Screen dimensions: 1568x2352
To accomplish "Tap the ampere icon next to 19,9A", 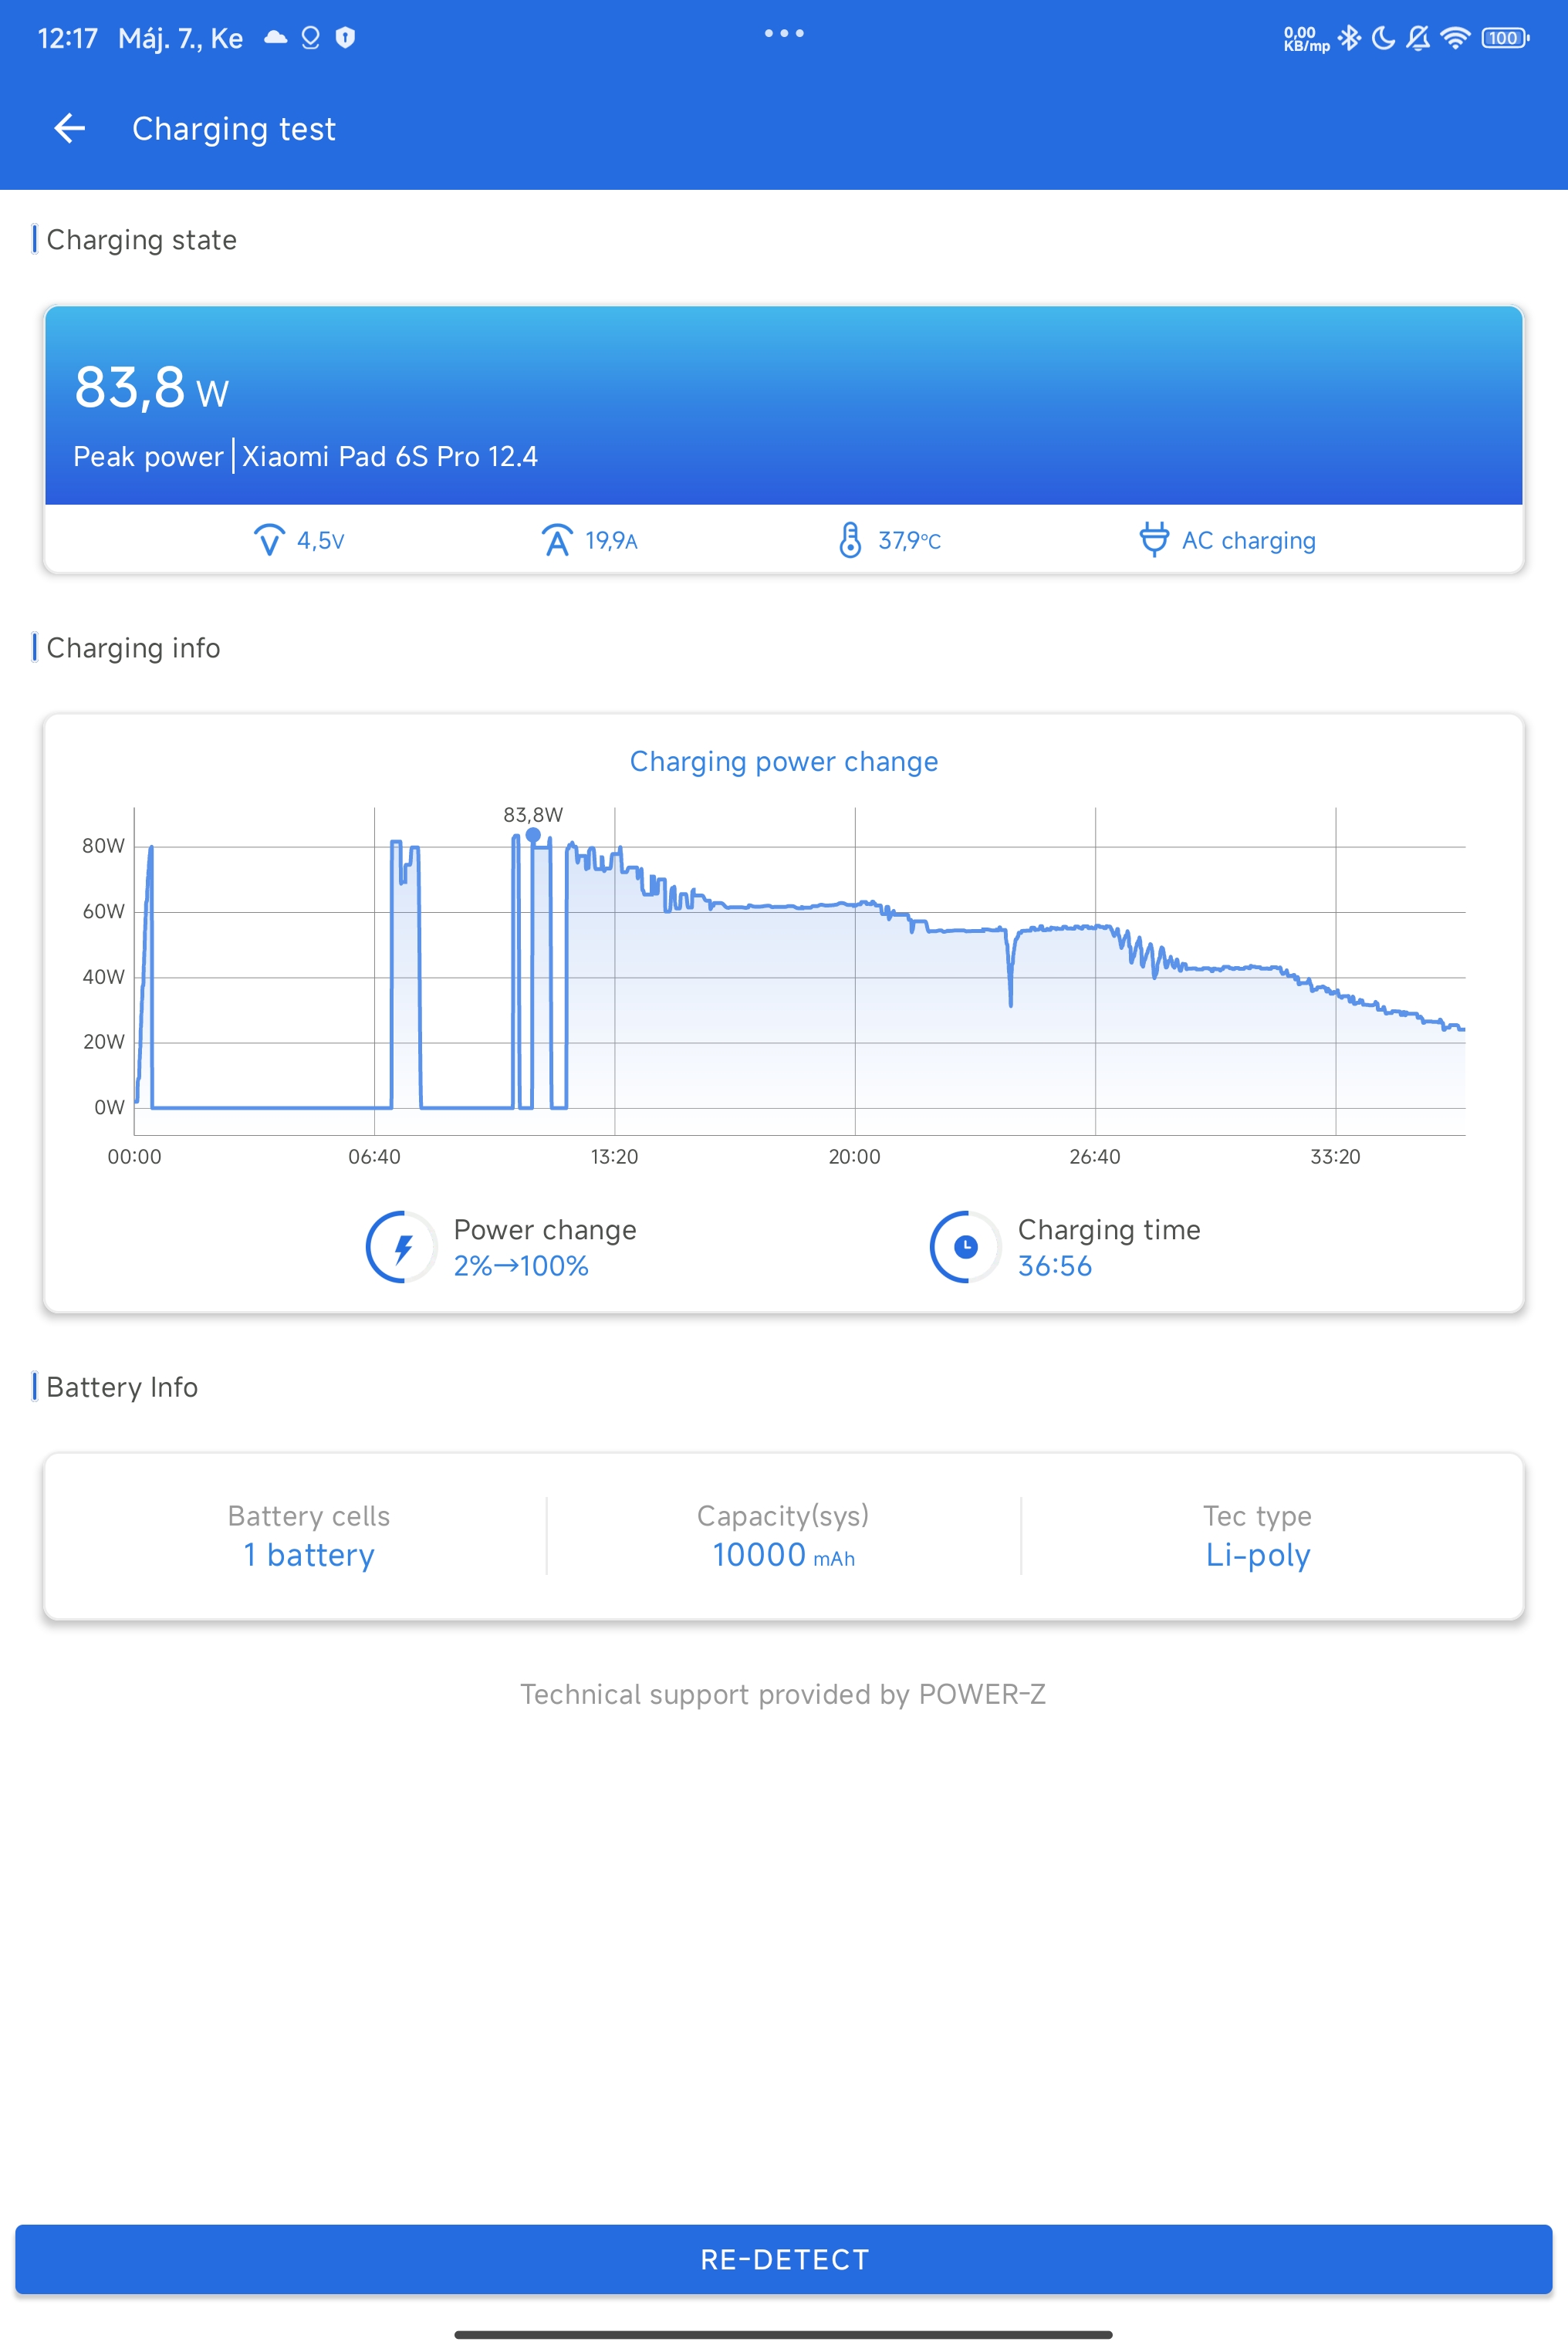I will point(557,540).
